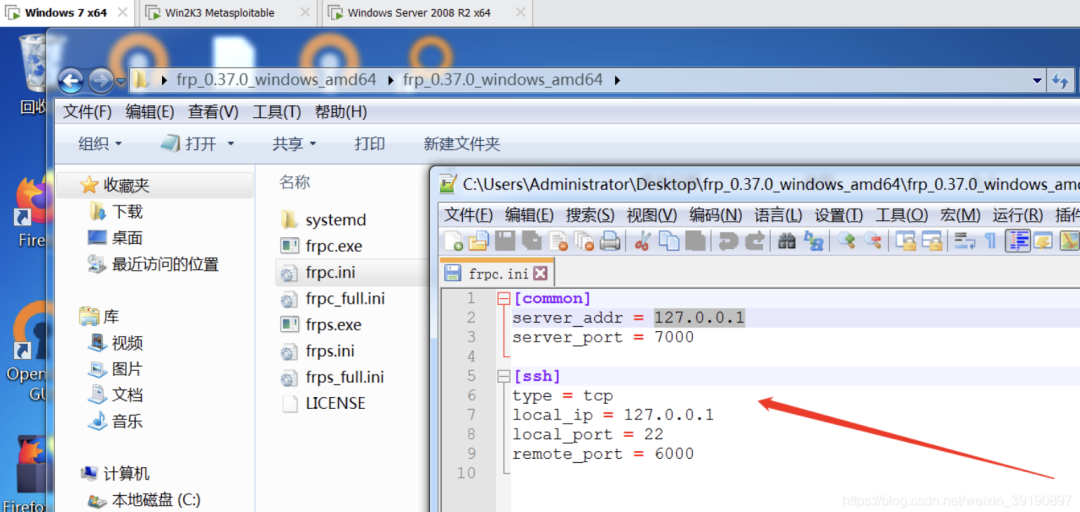Viewport: 1080px width, 512px height.
Task: Click the Zoom Out magnifier icon
Action: click(x=873, y=240)
